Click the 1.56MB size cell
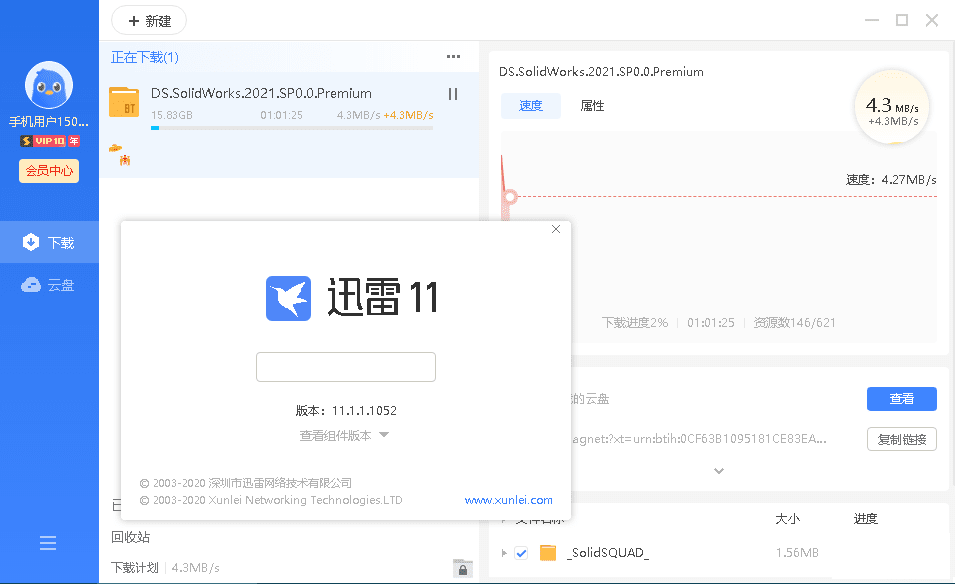The width and height of the screenshot is (955, 584). click(x=797, y=553)
